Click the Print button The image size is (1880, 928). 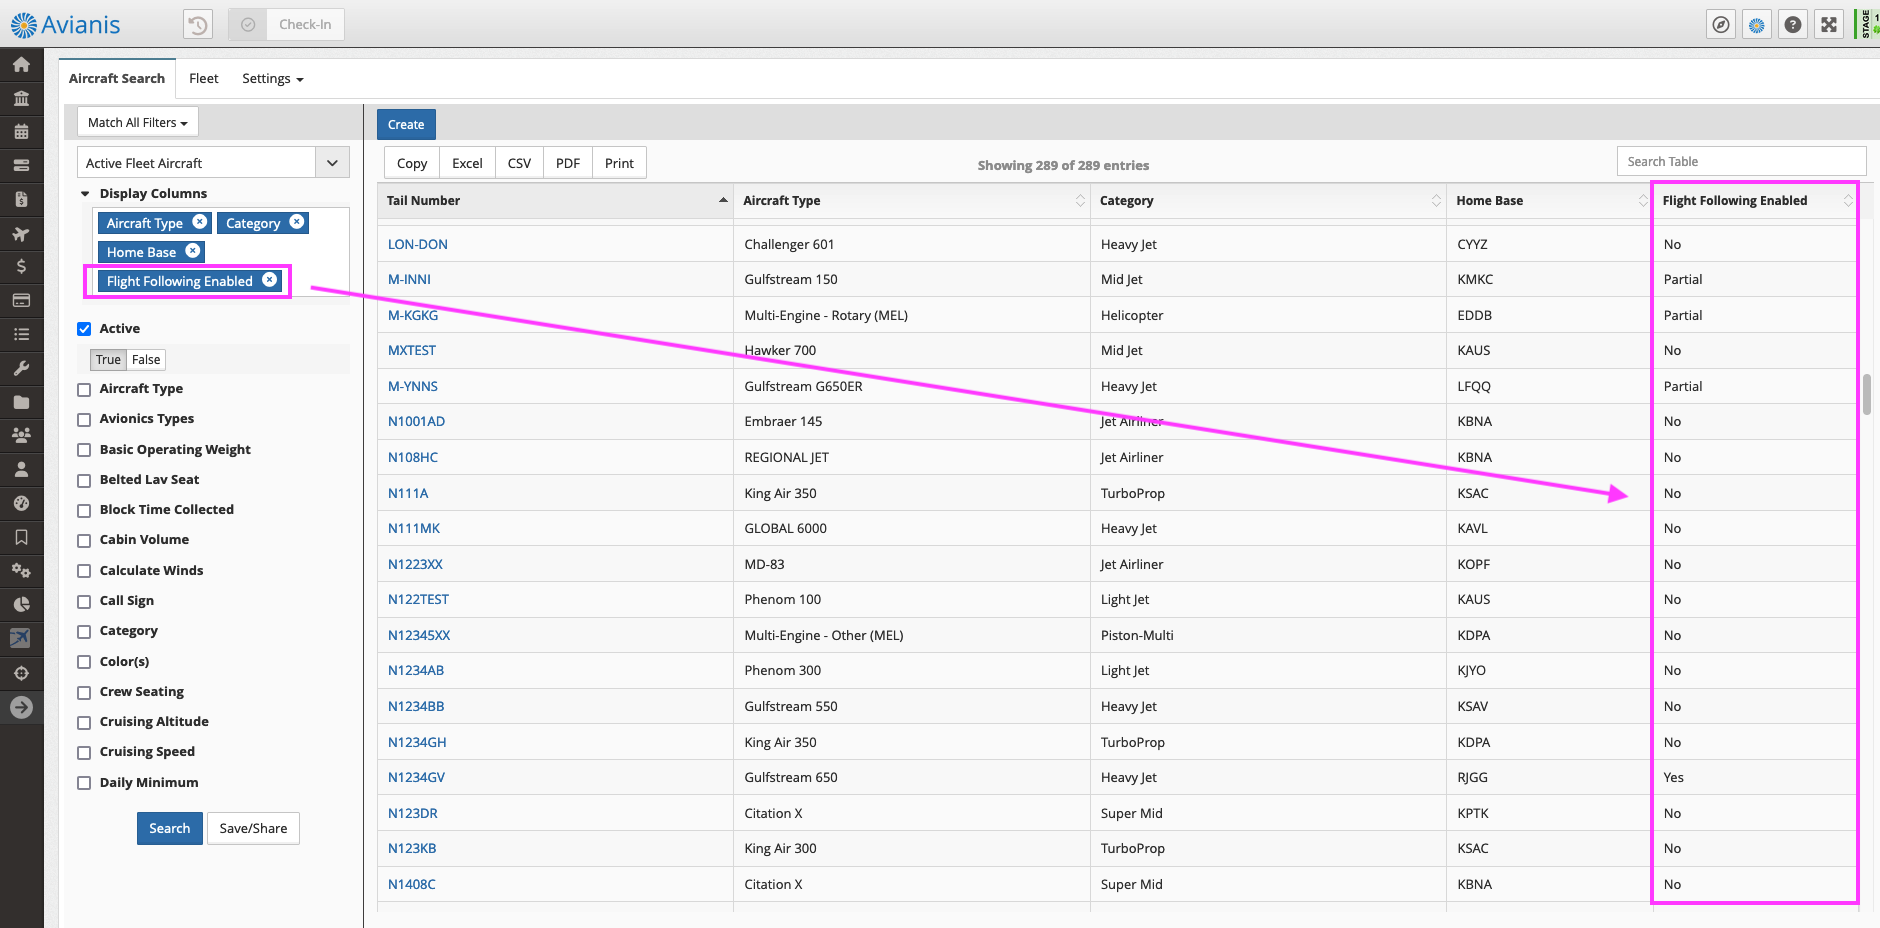click(x=619, y=163)
